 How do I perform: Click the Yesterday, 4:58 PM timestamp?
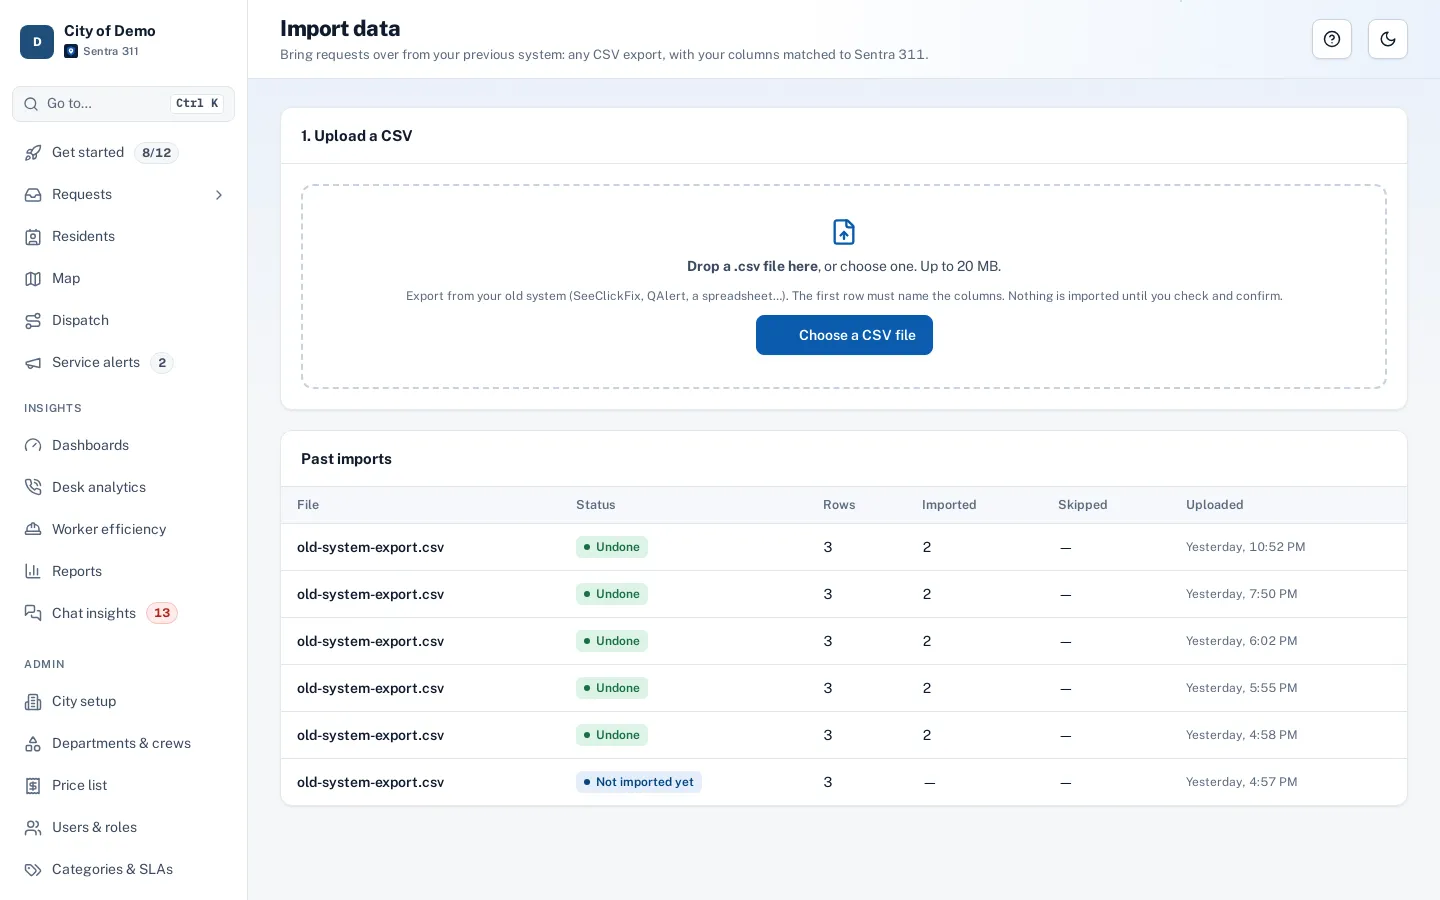pos(1242,735)
